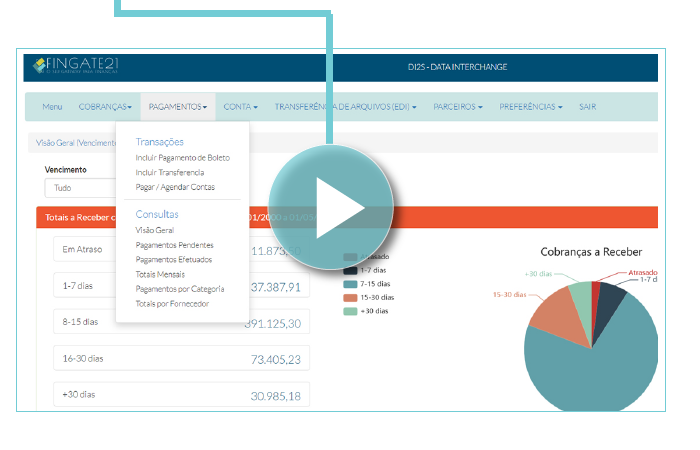Choose Pagamentos por Categoria
The image size is (700, 450).
(x=179, y=289)
